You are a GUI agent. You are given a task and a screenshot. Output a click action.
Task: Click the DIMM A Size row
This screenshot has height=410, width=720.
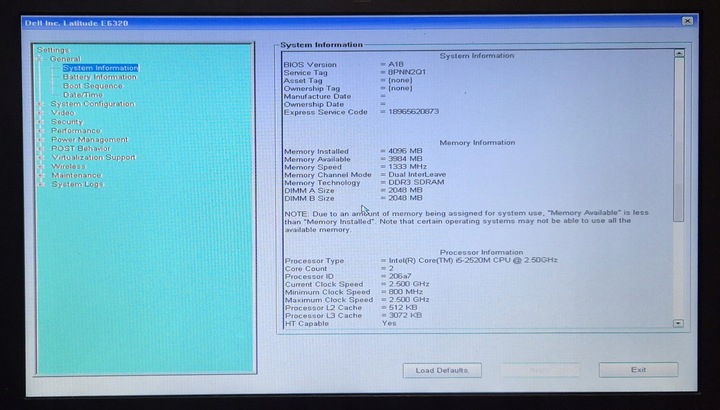[x=353, y=190]
